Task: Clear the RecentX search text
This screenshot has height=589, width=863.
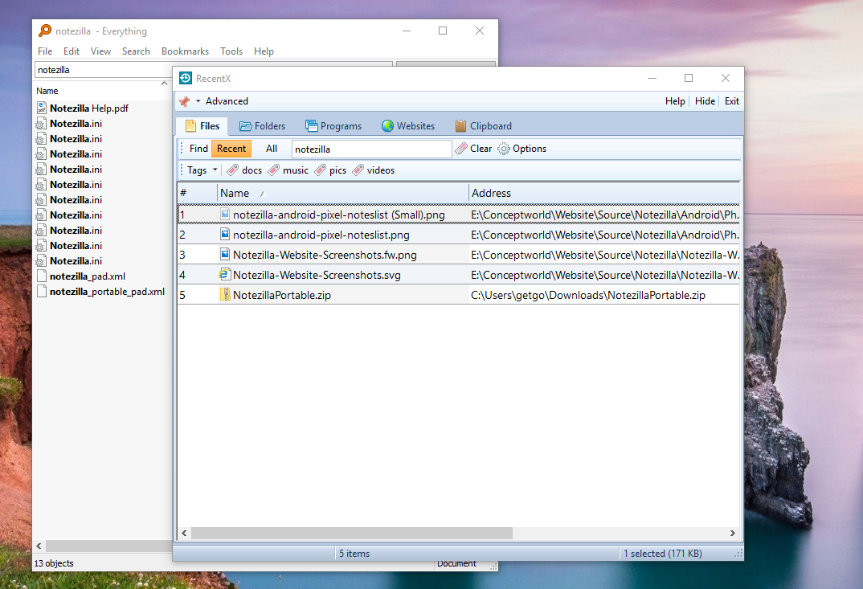Action: [x=474, y=149]
